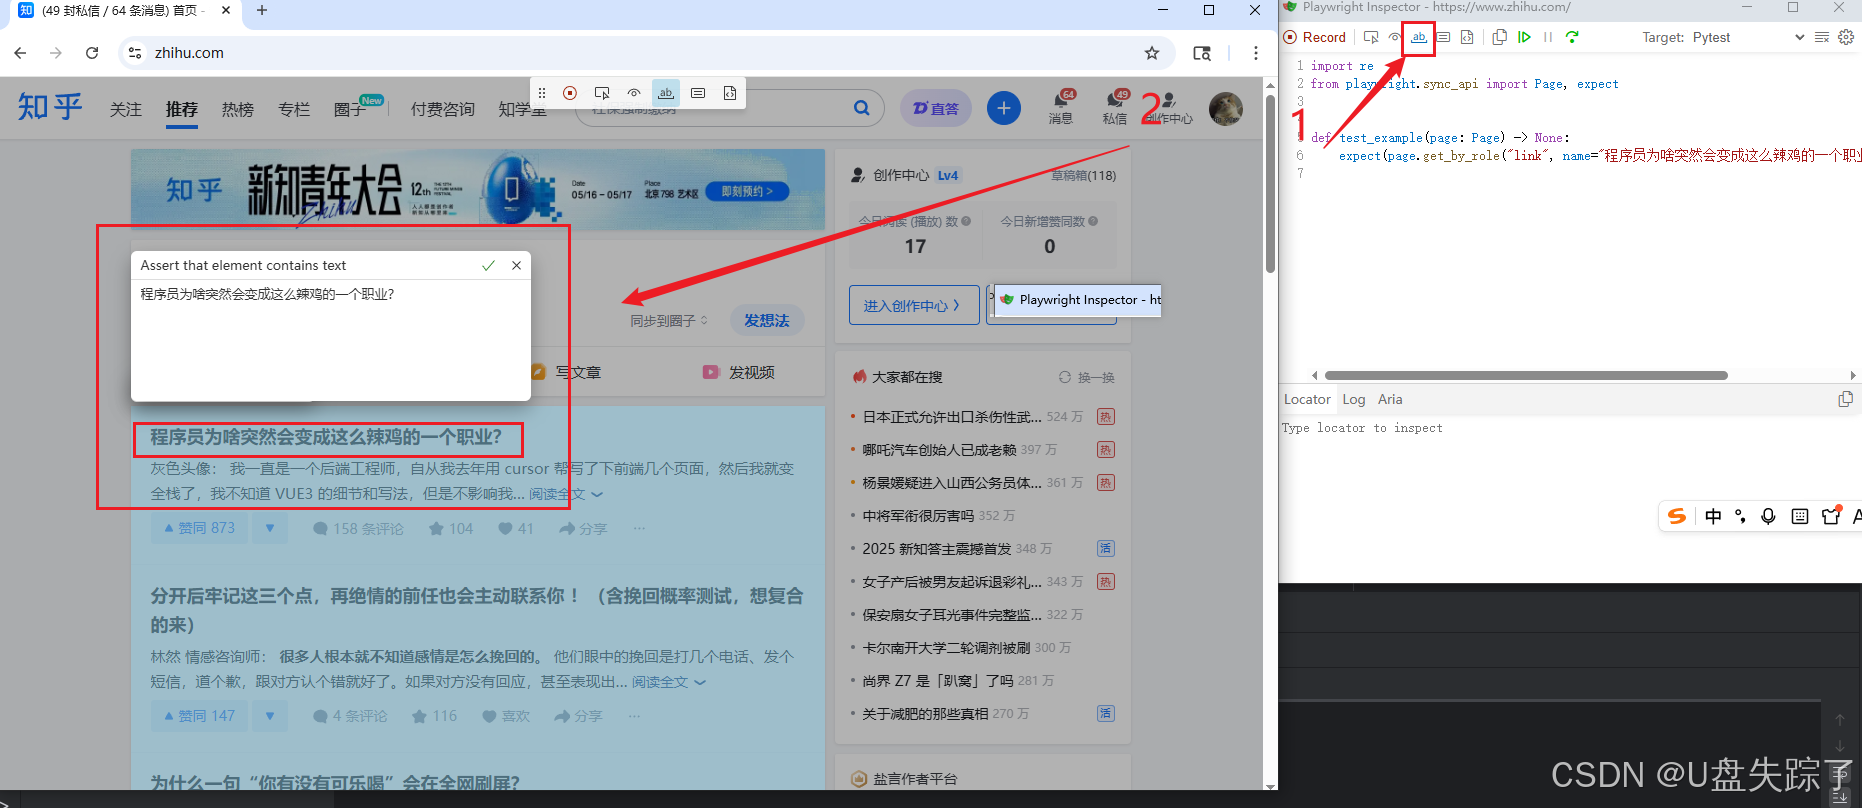1862x808 pixels.
Task: Click browser reload icon
Action: click(92, 53)
